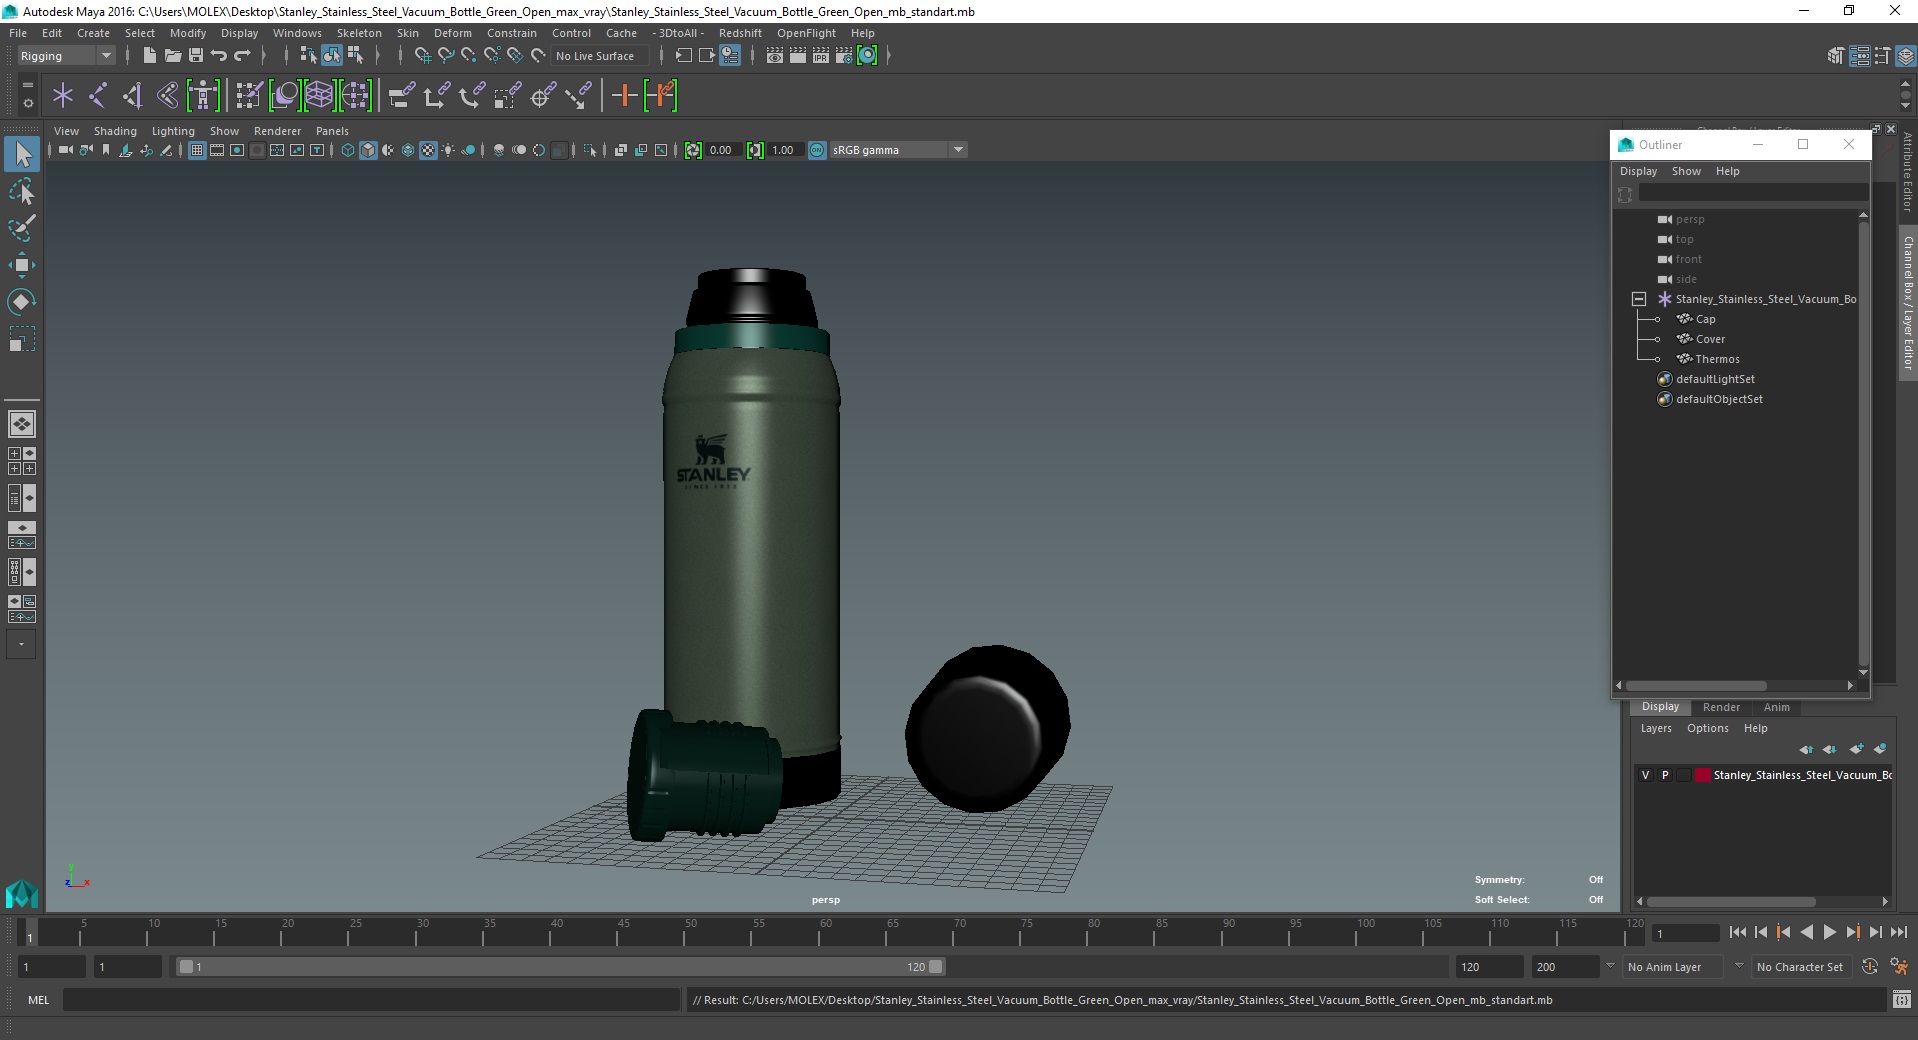Image resolution: width=1918 pixels, height=1040 pixels.
Task: Toggle the viewport grid display
Action: click(197, 150)
